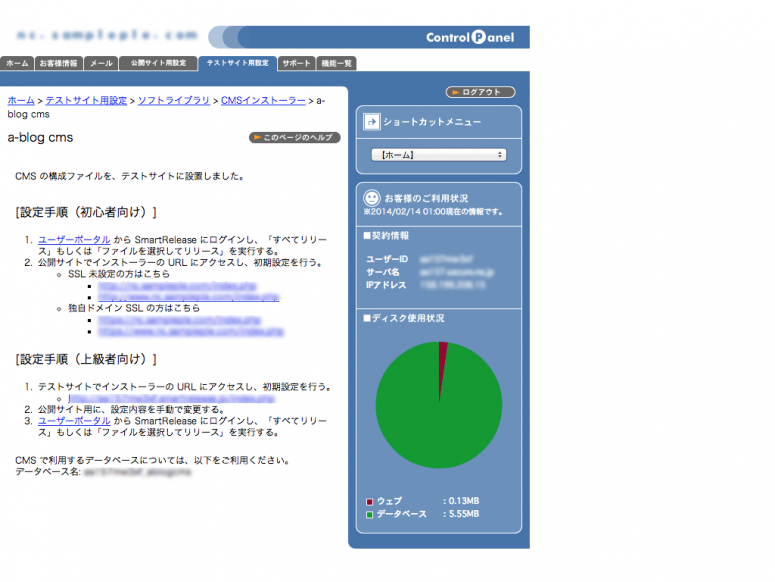Go to the 公開サイト用設定 tab

tap(158, 63)
